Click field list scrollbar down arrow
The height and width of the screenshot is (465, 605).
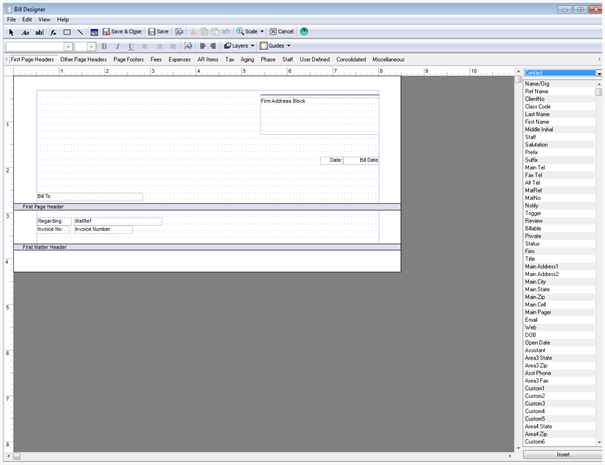pos(599,442)
